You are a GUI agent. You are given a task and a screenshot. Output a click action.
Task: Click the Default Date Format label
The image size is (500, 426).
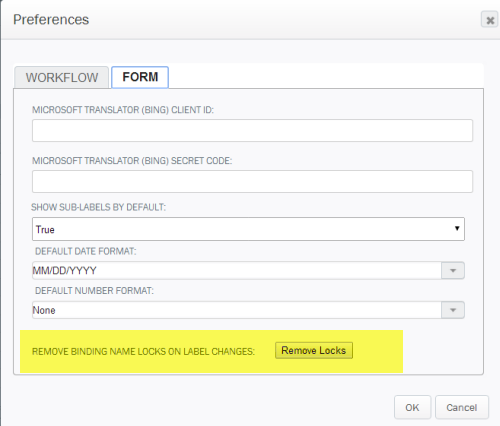coord(86,251)
